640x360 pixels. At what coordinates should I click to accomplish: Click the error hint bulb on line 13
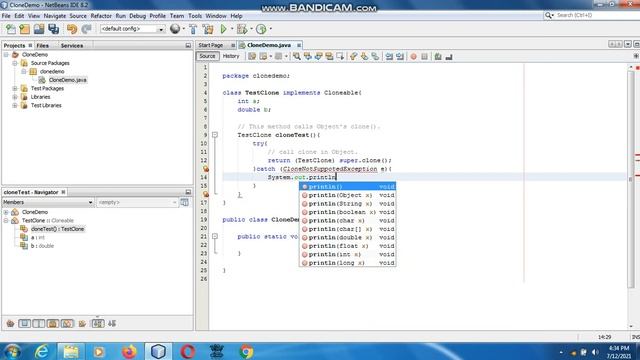click(x=206, y=169)
